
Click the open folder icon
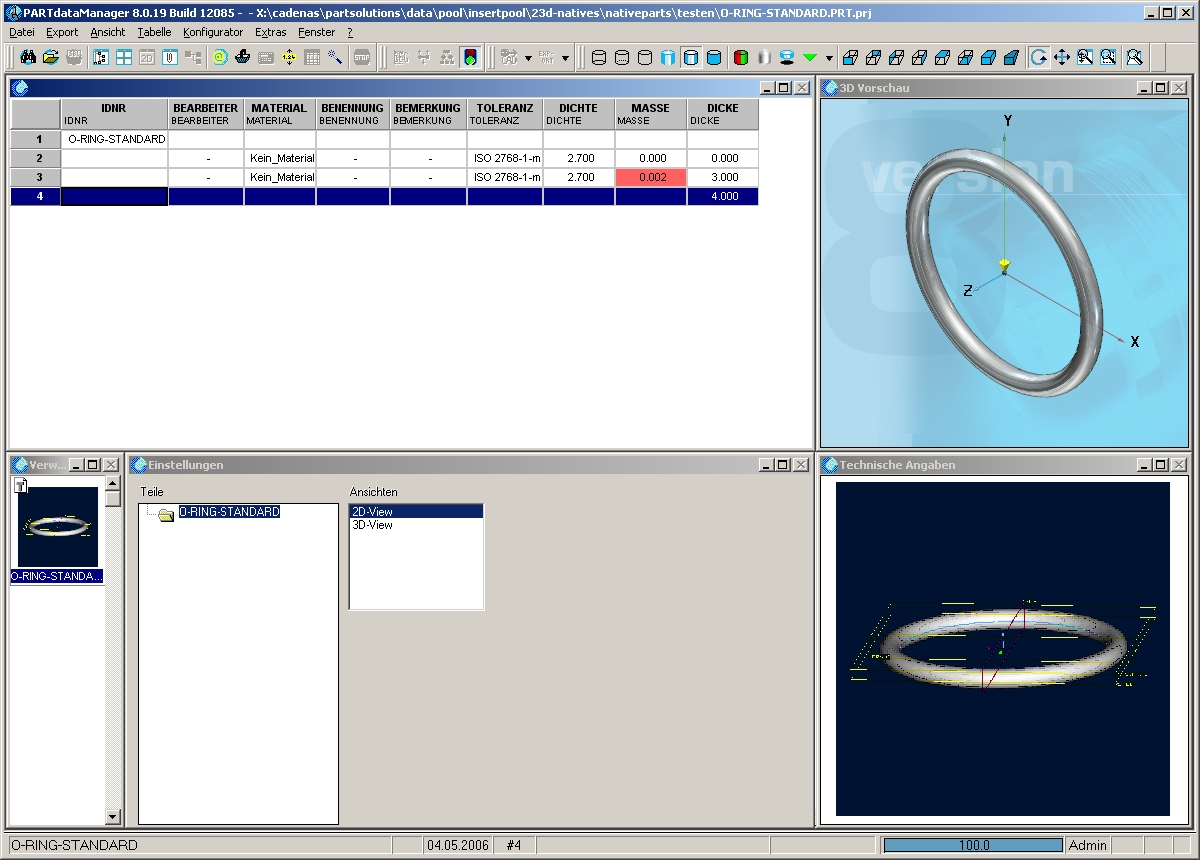pyautogui.click(x=50, y=58)
